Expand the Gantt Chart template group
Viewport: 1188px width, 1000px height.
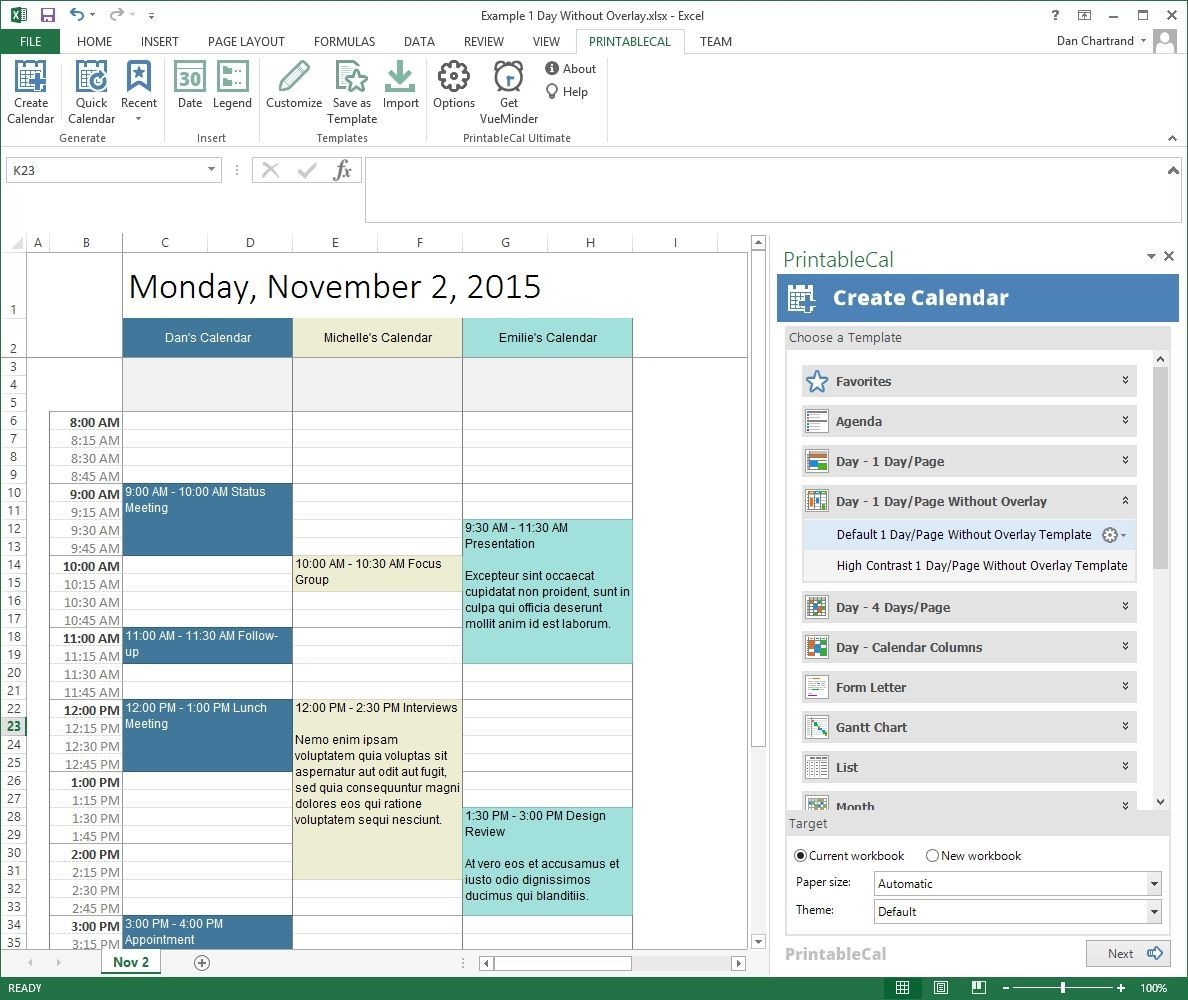pyautogui.click(x=969, y=727)
